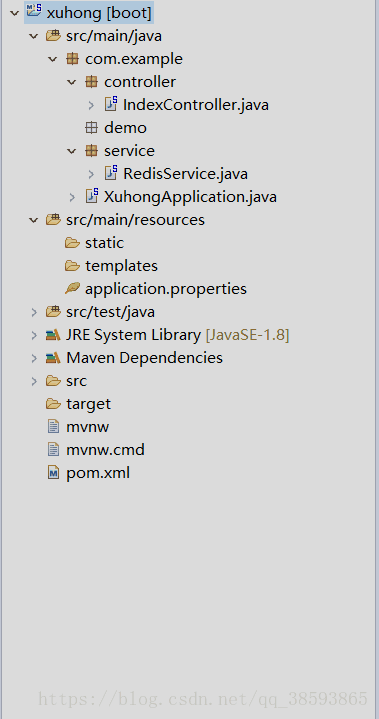
Task: Select the templates folder label
Action: tap(121, 265)
